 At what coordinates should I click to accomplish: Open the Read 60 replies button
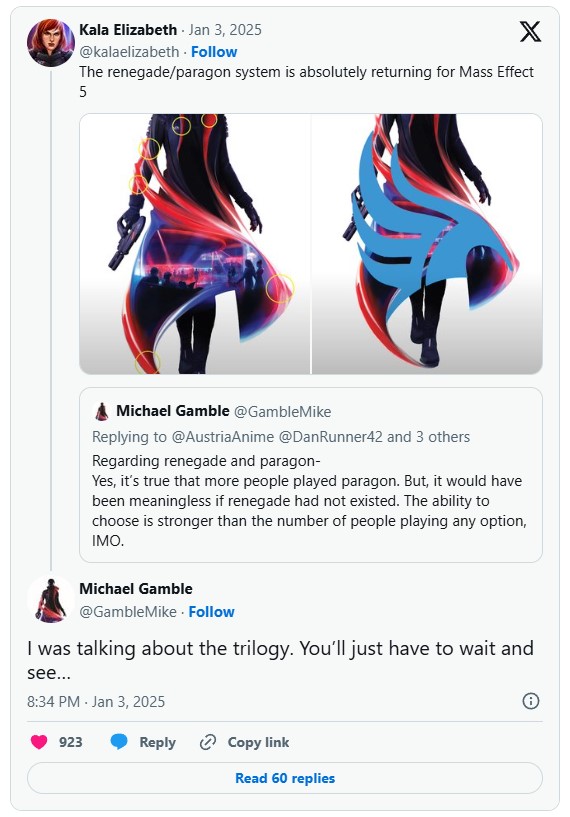285,778
